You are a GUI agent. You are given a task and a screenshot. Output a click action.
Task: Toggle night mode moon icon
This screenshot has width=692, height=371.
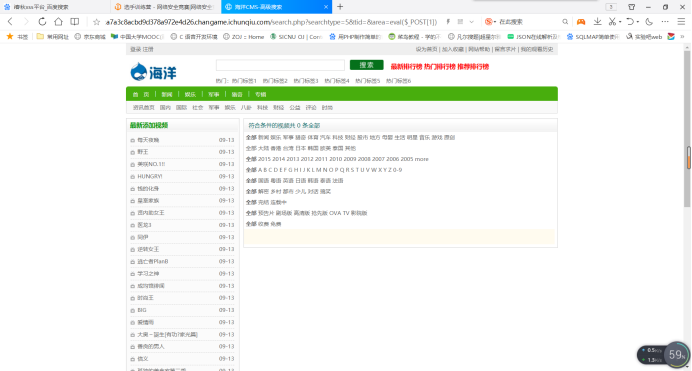(649, 22)
